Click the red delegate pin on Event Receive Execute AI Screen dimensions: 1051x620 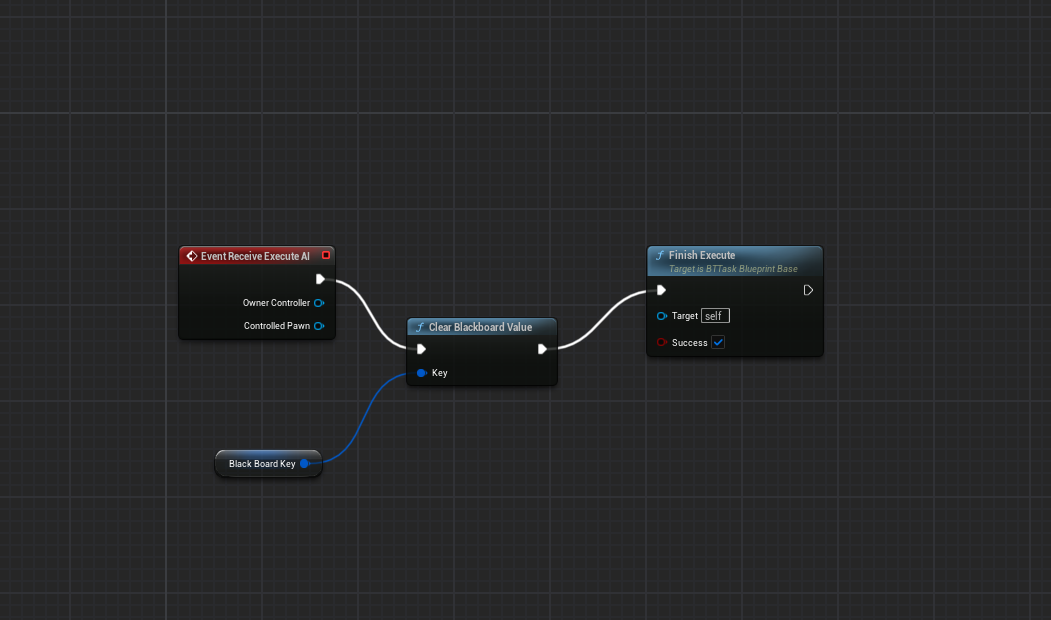325,256
